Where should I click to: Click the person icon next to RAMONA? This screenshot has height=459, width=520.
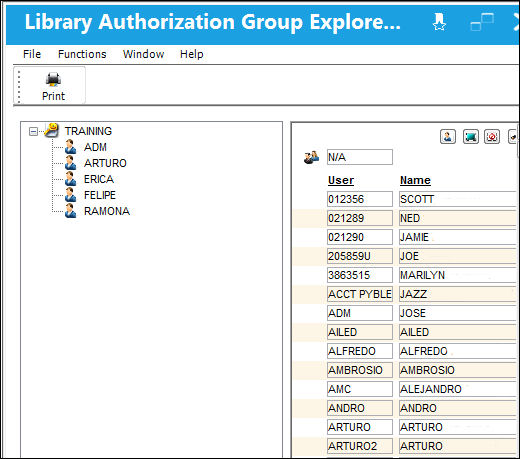point(70,211)
